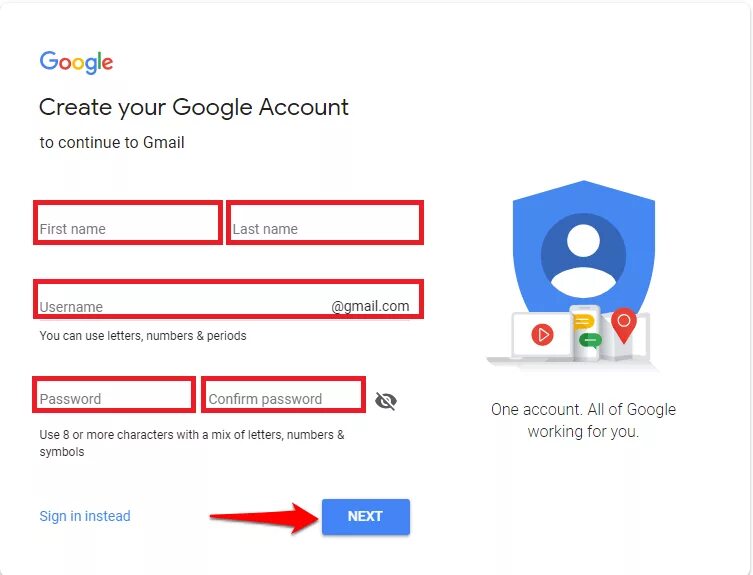Click the red map pin icon

click(624, 324)
